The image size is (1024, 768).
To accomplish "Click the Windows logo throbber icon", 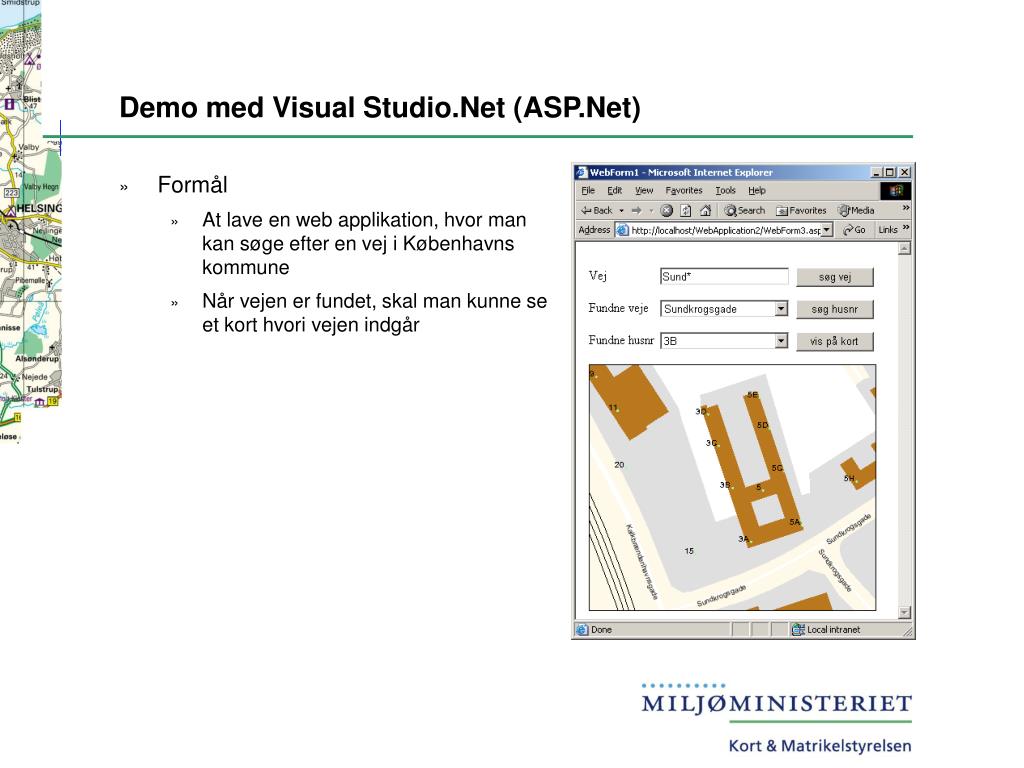I will click(895, 191).
